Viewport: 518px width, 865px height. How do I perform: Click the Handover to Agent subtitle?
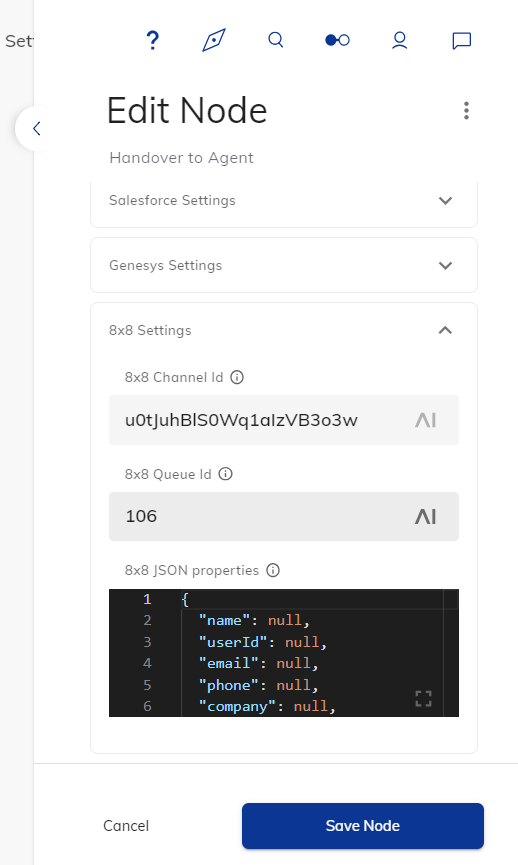pyautogui.click(x=181, y=158)
